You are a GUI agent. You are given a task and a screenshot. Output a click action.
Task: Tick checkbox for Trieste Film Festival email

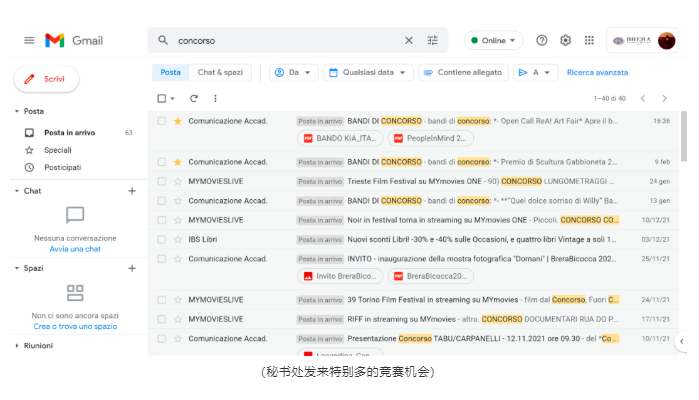[162, 181]
